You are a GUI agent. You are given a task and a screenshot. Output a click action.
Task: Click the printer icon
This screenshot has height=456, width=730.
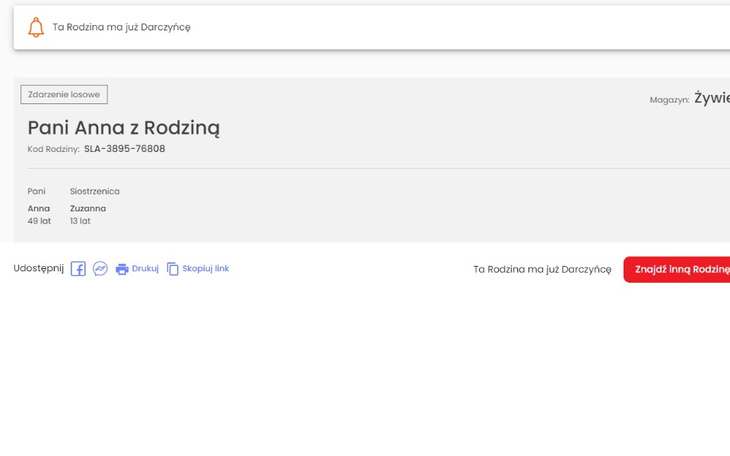122,269
